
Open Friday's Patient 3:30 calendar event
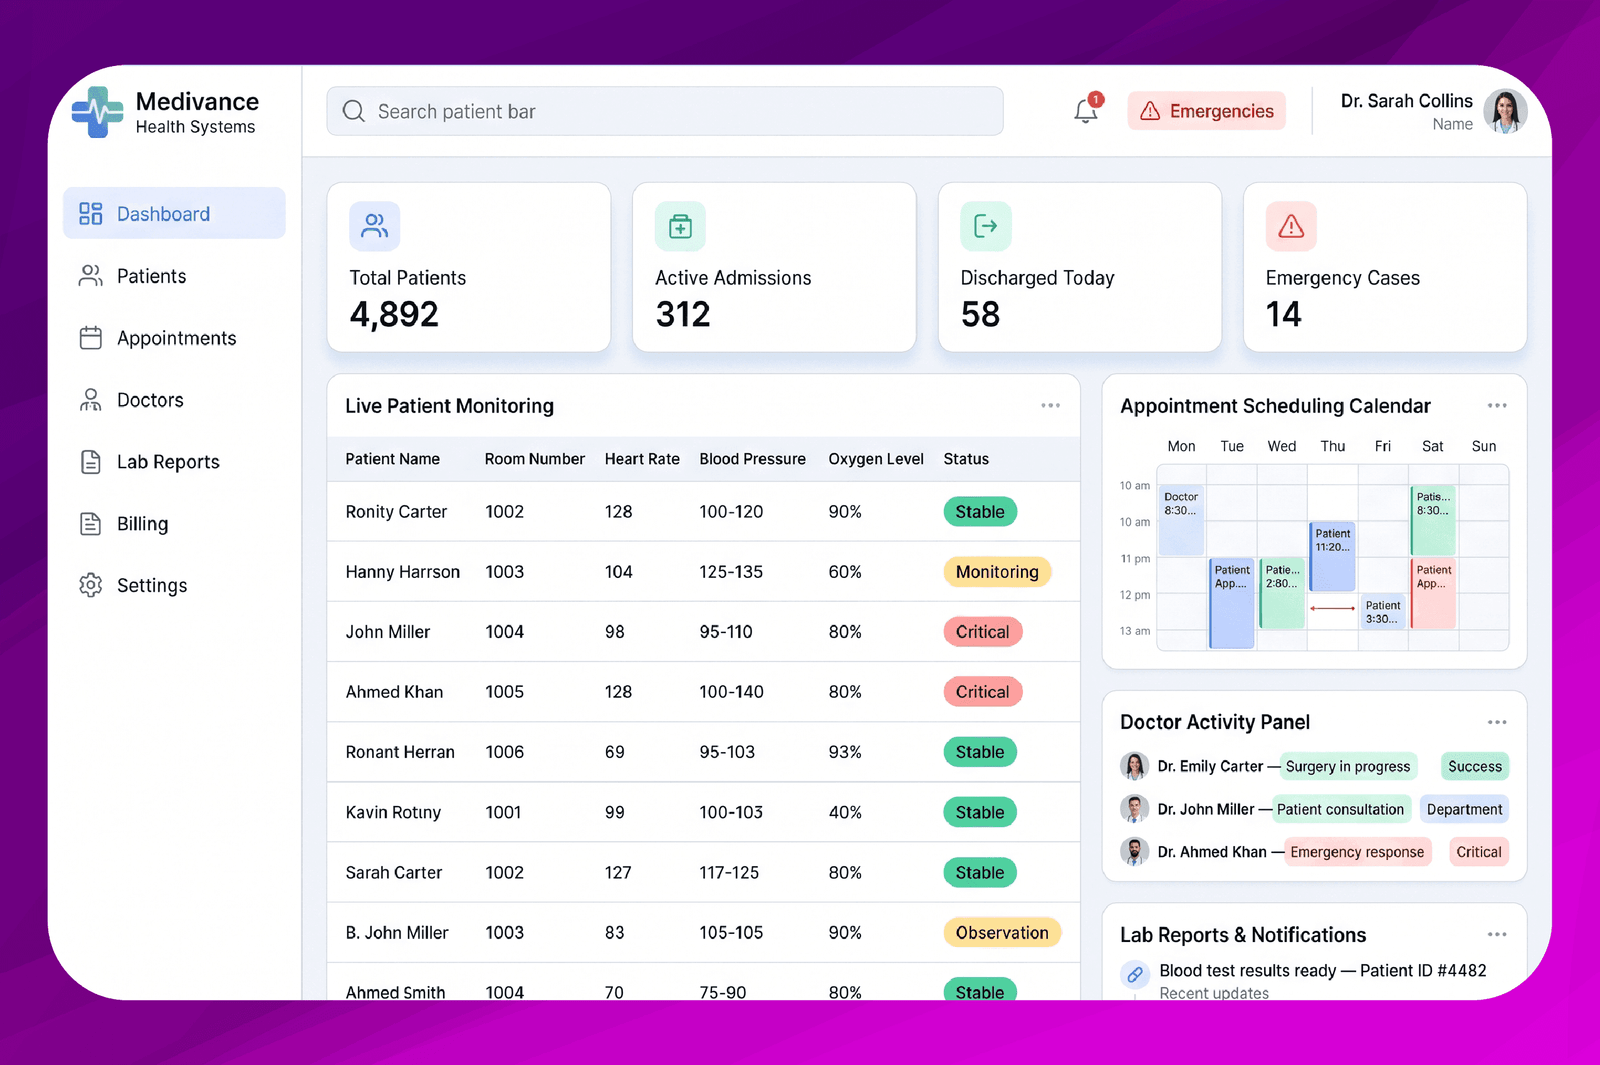pyautogui.click(x=1384, y=611)
